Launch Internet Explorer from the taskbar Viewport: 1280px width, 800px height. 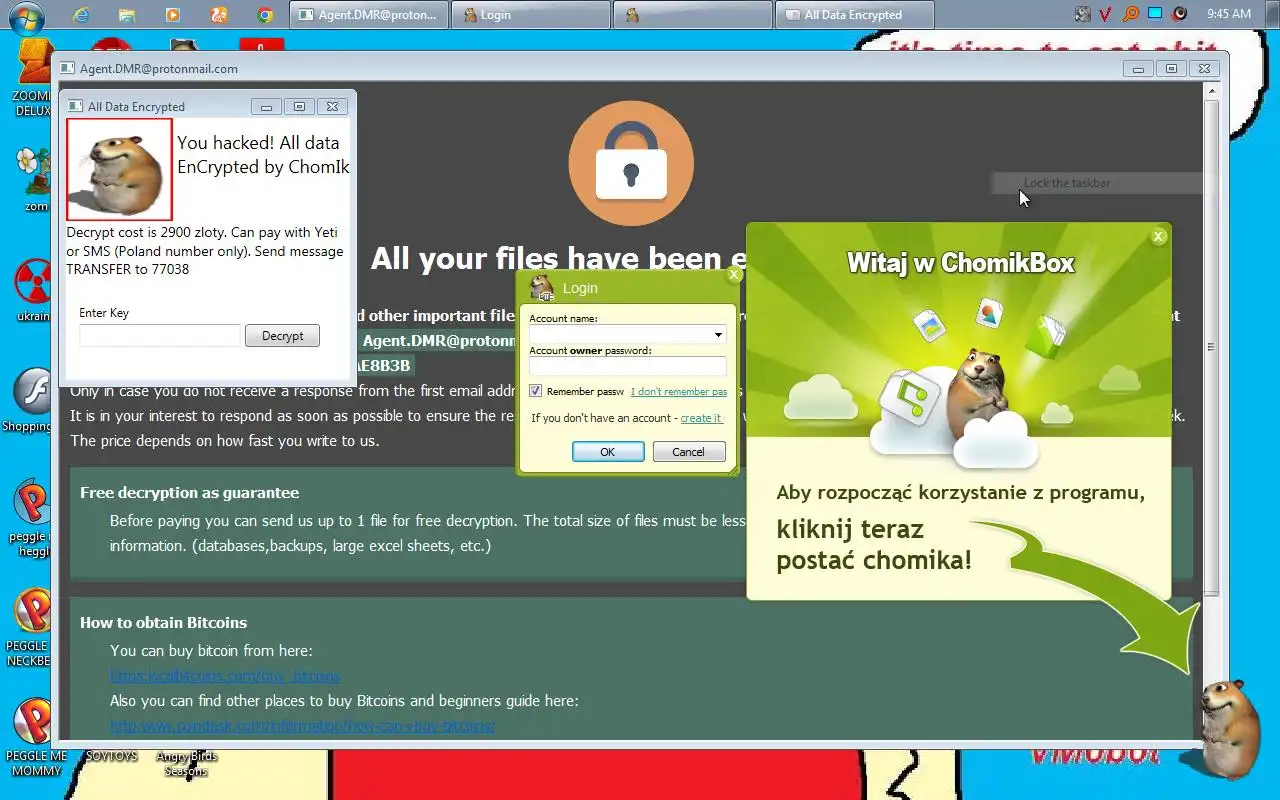pos(81,15)
